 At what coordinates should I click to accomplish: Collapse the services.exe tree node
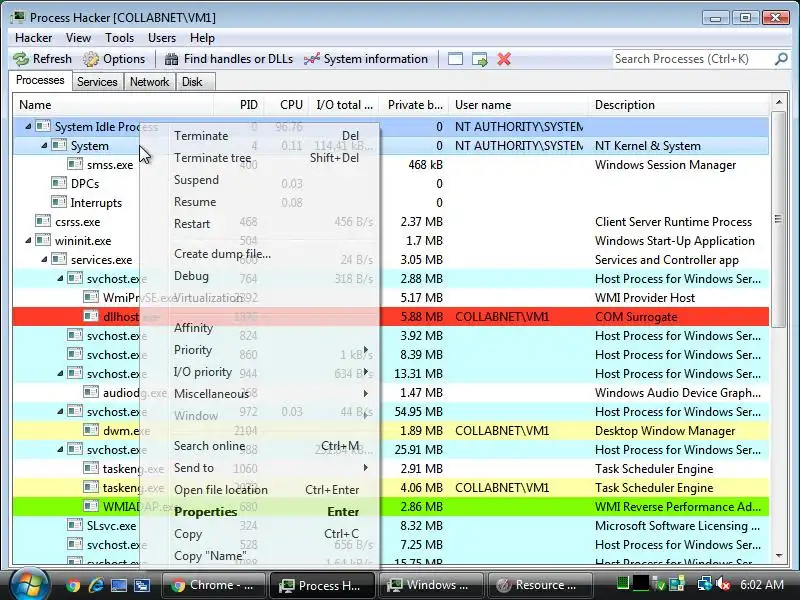pos(44,259)
